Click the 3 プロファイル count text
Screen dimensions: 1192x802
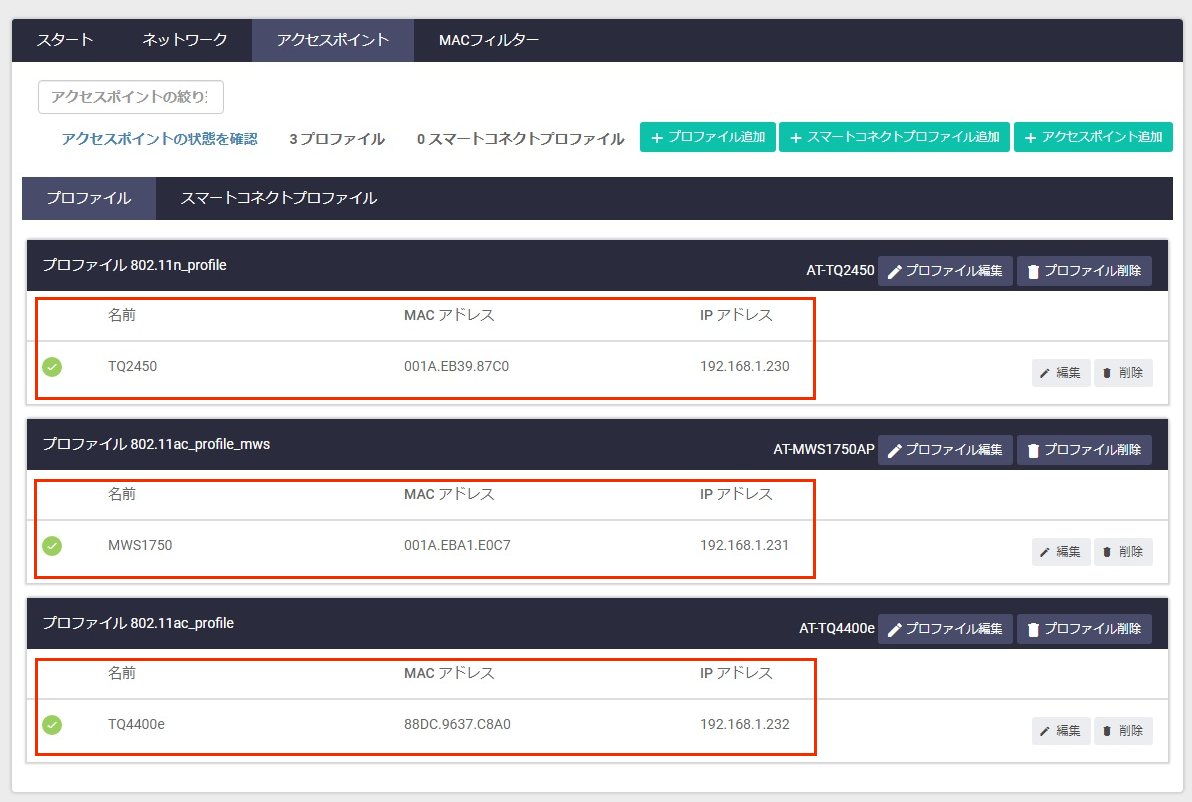(x=337, y=139)
